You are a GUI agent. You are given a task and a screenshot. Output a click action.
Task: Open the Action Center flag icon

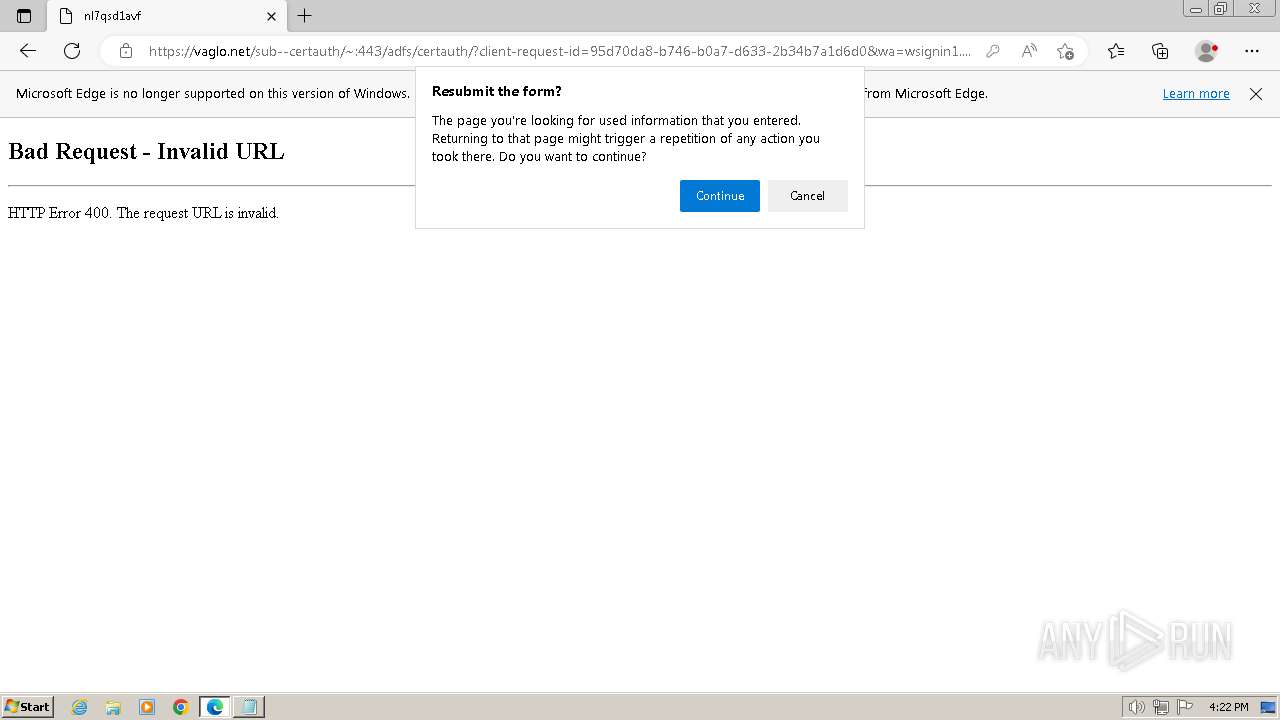click(x=1185, y=707)
